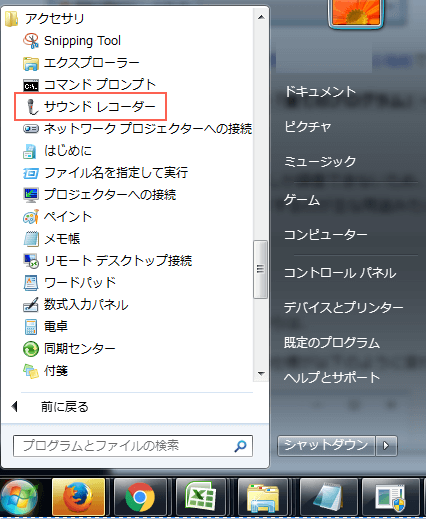The height and width of the screenshot is (519, 426).
Task: Click the プロジェクターへの接続 monitor icon
Action: pyautogui.click(x=31, y=195)
